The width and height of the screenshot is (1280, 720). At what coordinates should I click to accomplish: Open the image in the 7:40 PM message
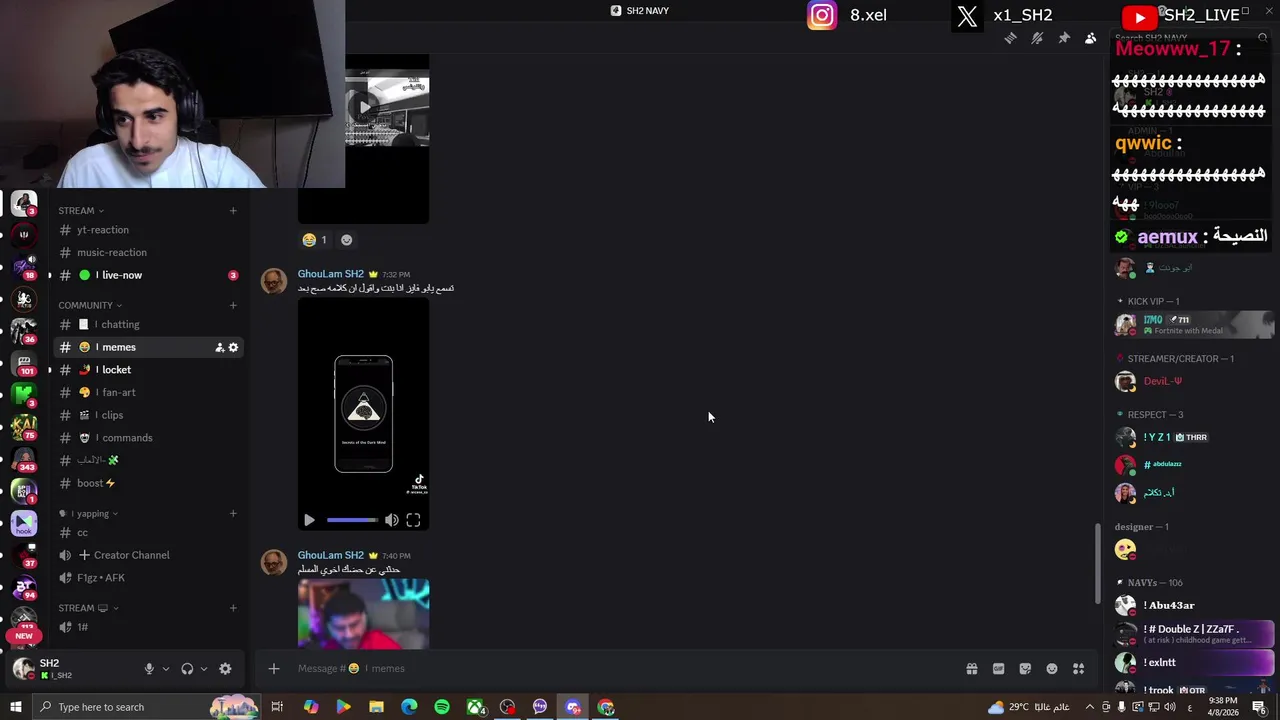coord(363,614)
